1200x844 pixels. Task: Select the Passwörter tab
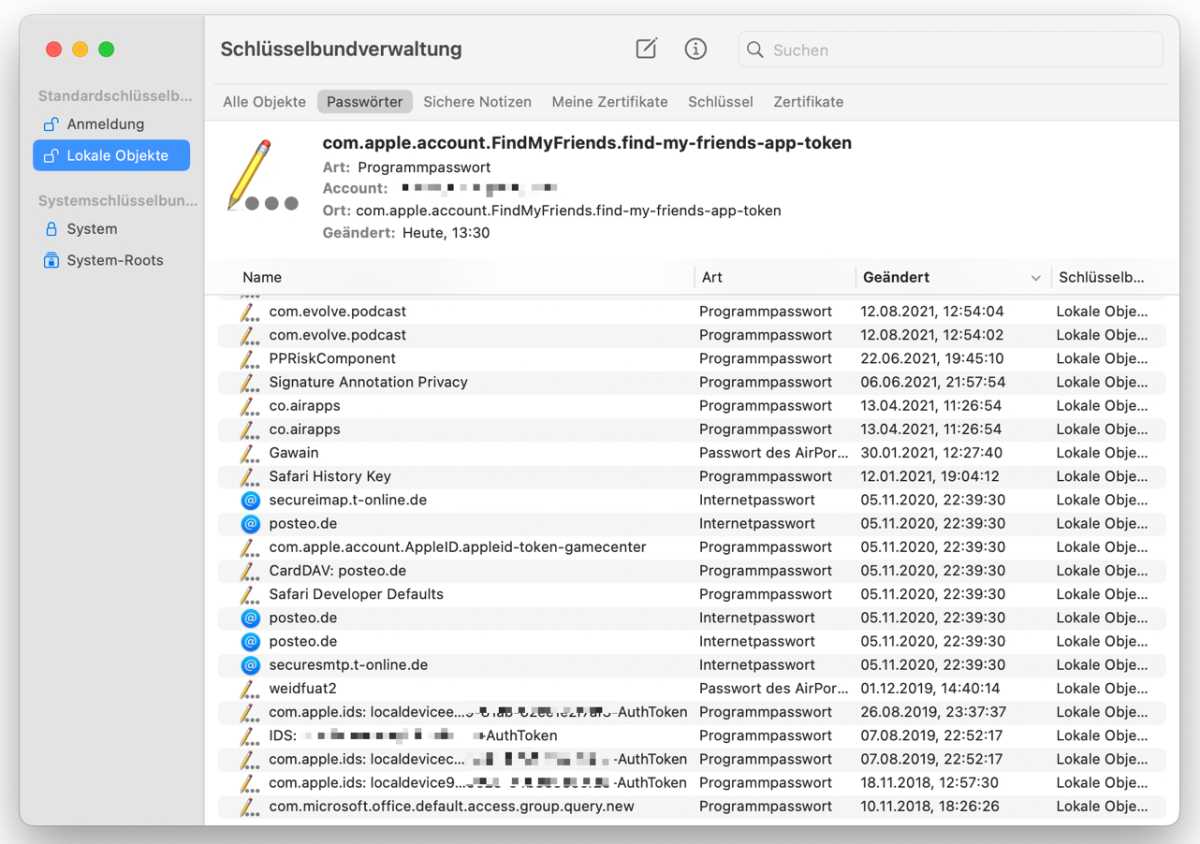365,102
